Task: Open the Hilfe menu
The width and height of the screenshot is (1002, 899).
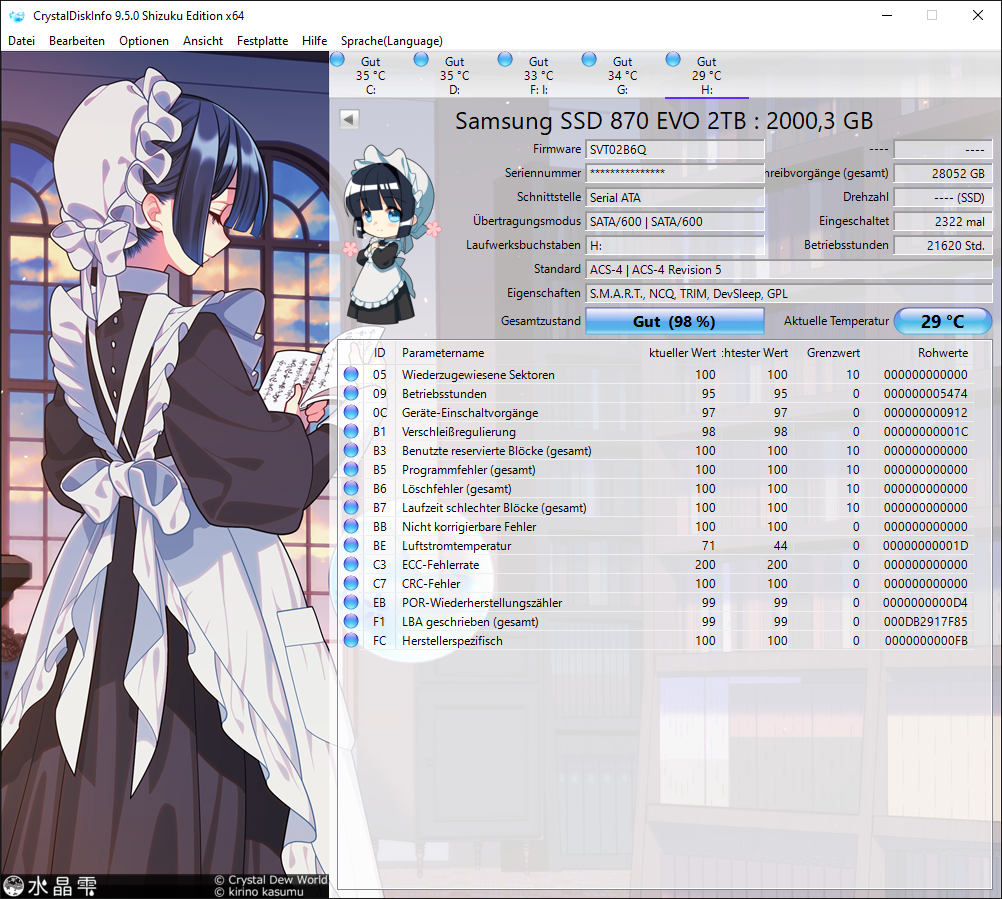Action: click(x=314, y=41)
